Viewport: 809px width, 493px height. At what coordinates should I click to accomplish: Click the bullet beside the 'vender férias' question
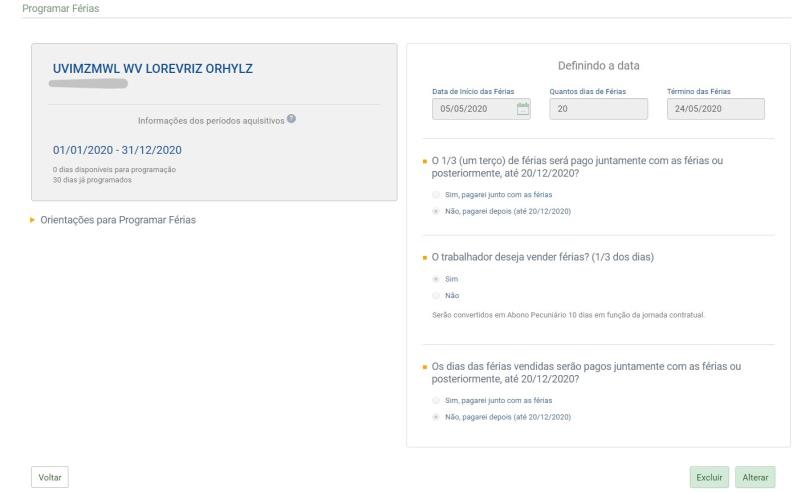[x=424, y=258]
